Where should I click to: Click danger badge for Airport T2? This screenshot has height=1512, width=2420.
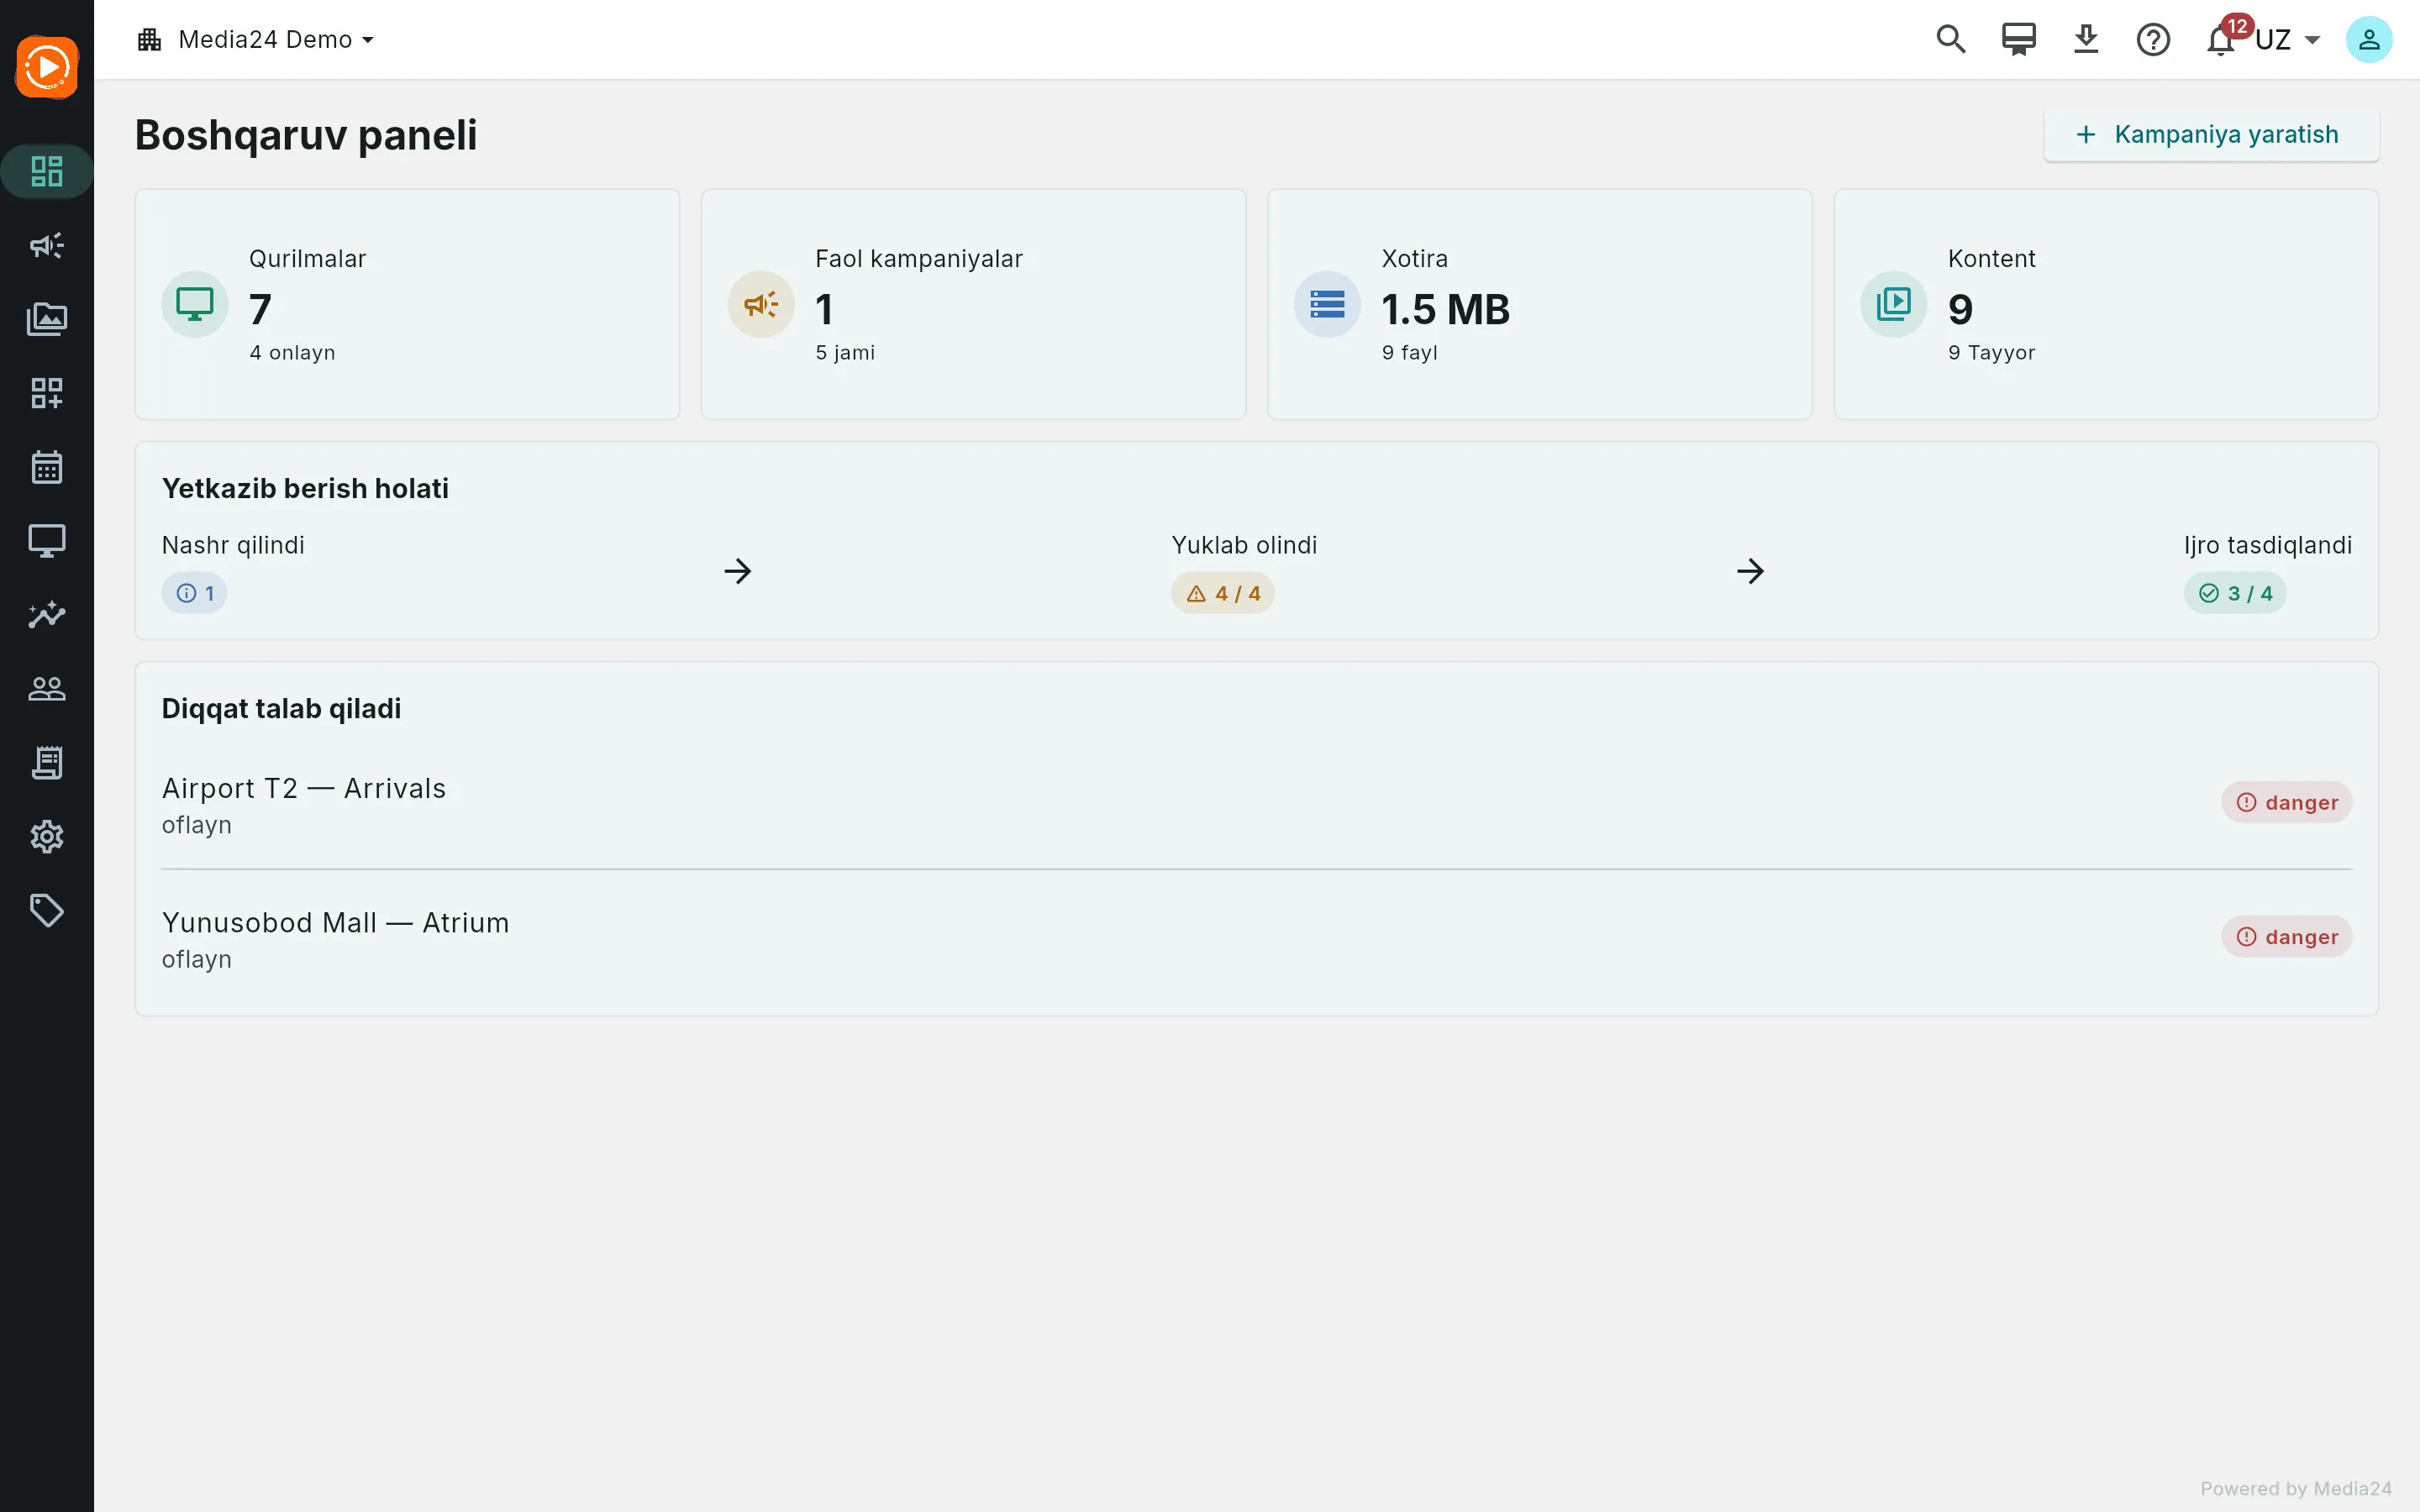pyautogui.click(x=2287, y=802)
